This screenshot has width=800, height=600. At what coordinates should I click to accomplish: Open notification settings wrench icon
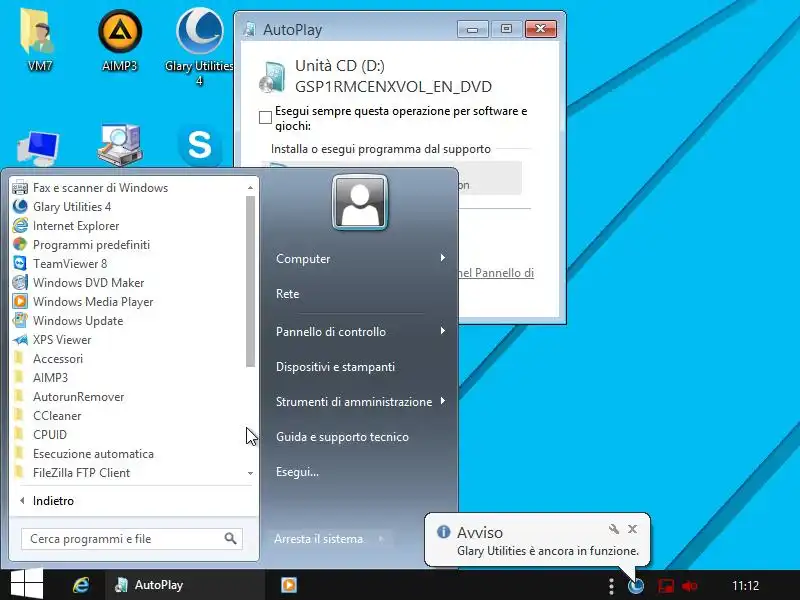(614, 529)
